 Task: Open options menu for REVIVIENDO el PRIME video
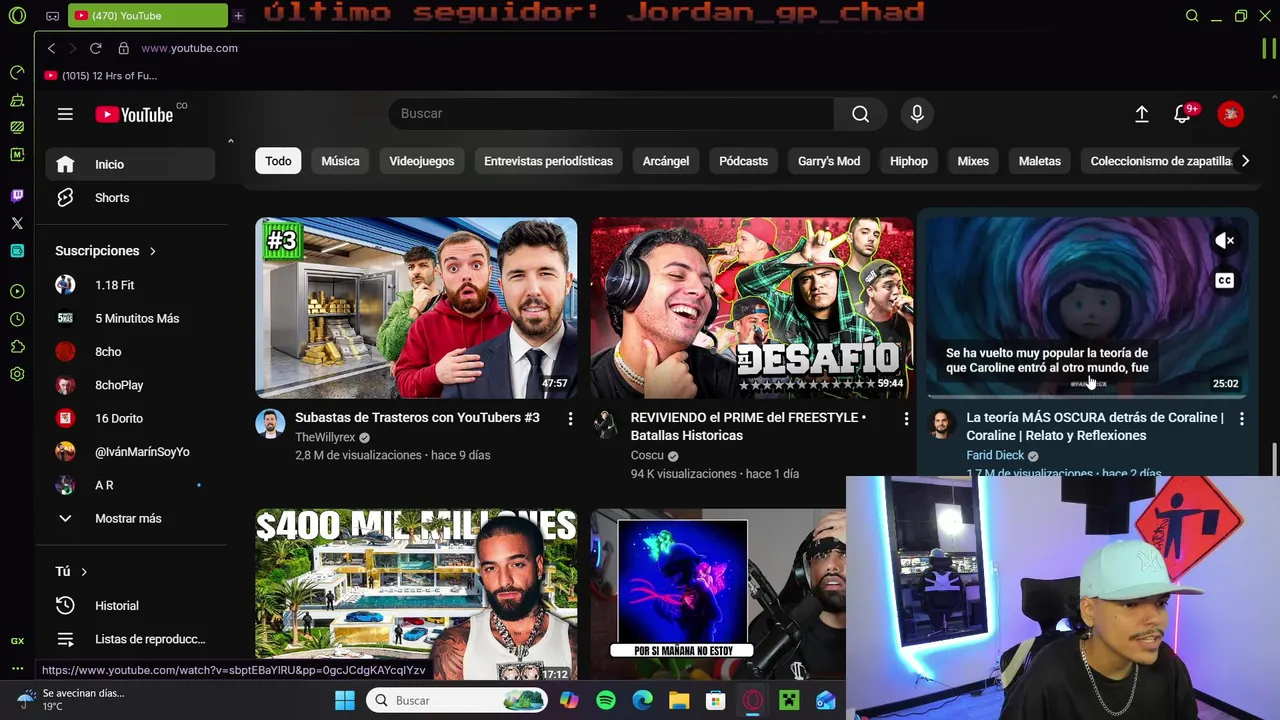point(906,419)
